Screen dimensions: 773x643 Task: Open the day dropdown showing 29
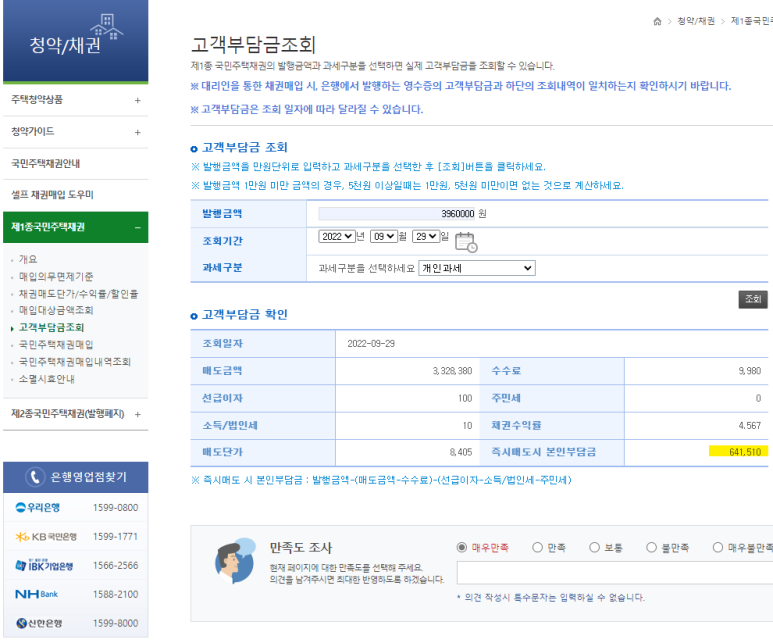pyautogui.click(x=426, y=237)
